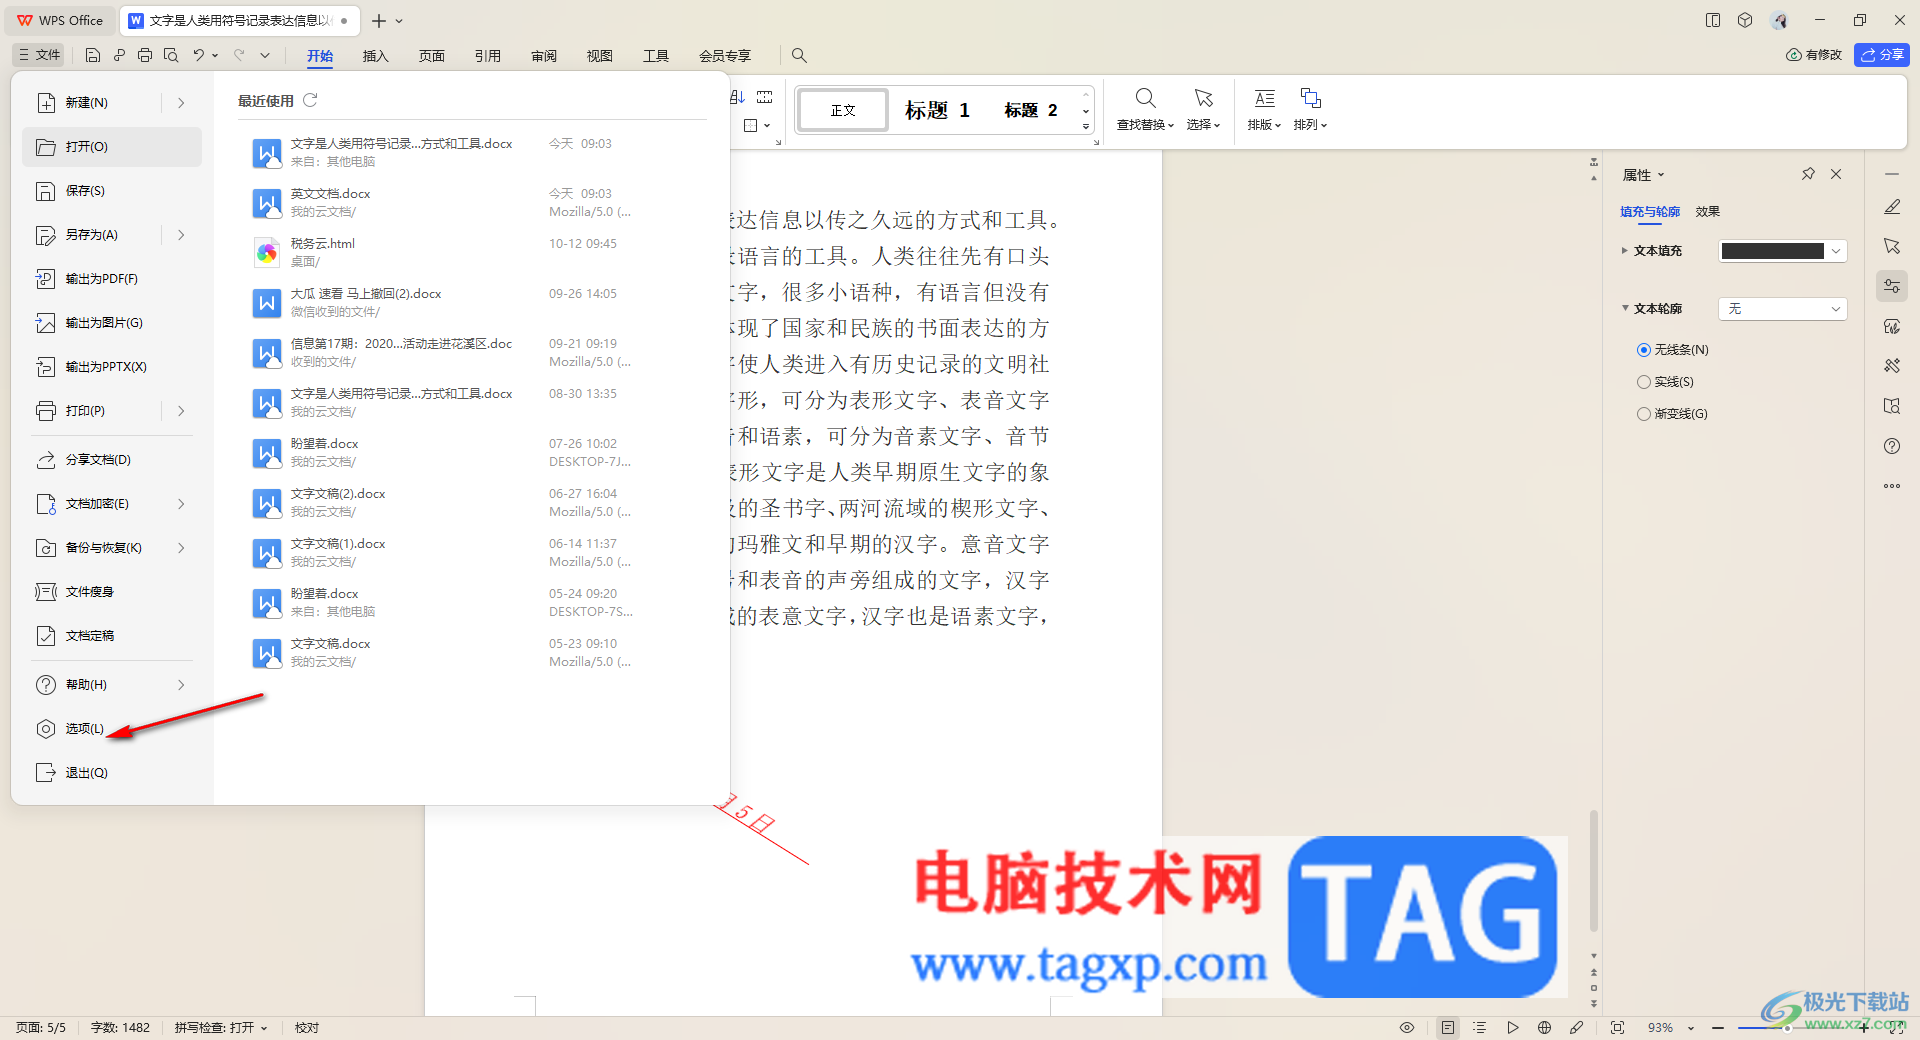Click the 选项(L) options menu entry
This screenshot has width=1920, height=1040.
point(111,729)
